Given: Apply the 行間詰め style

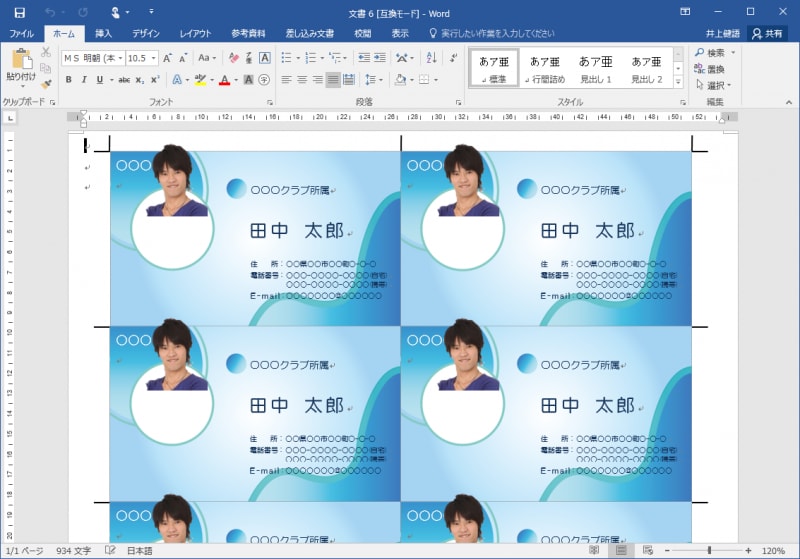Looking at the screenshot, I should click(x=545, y=68).
